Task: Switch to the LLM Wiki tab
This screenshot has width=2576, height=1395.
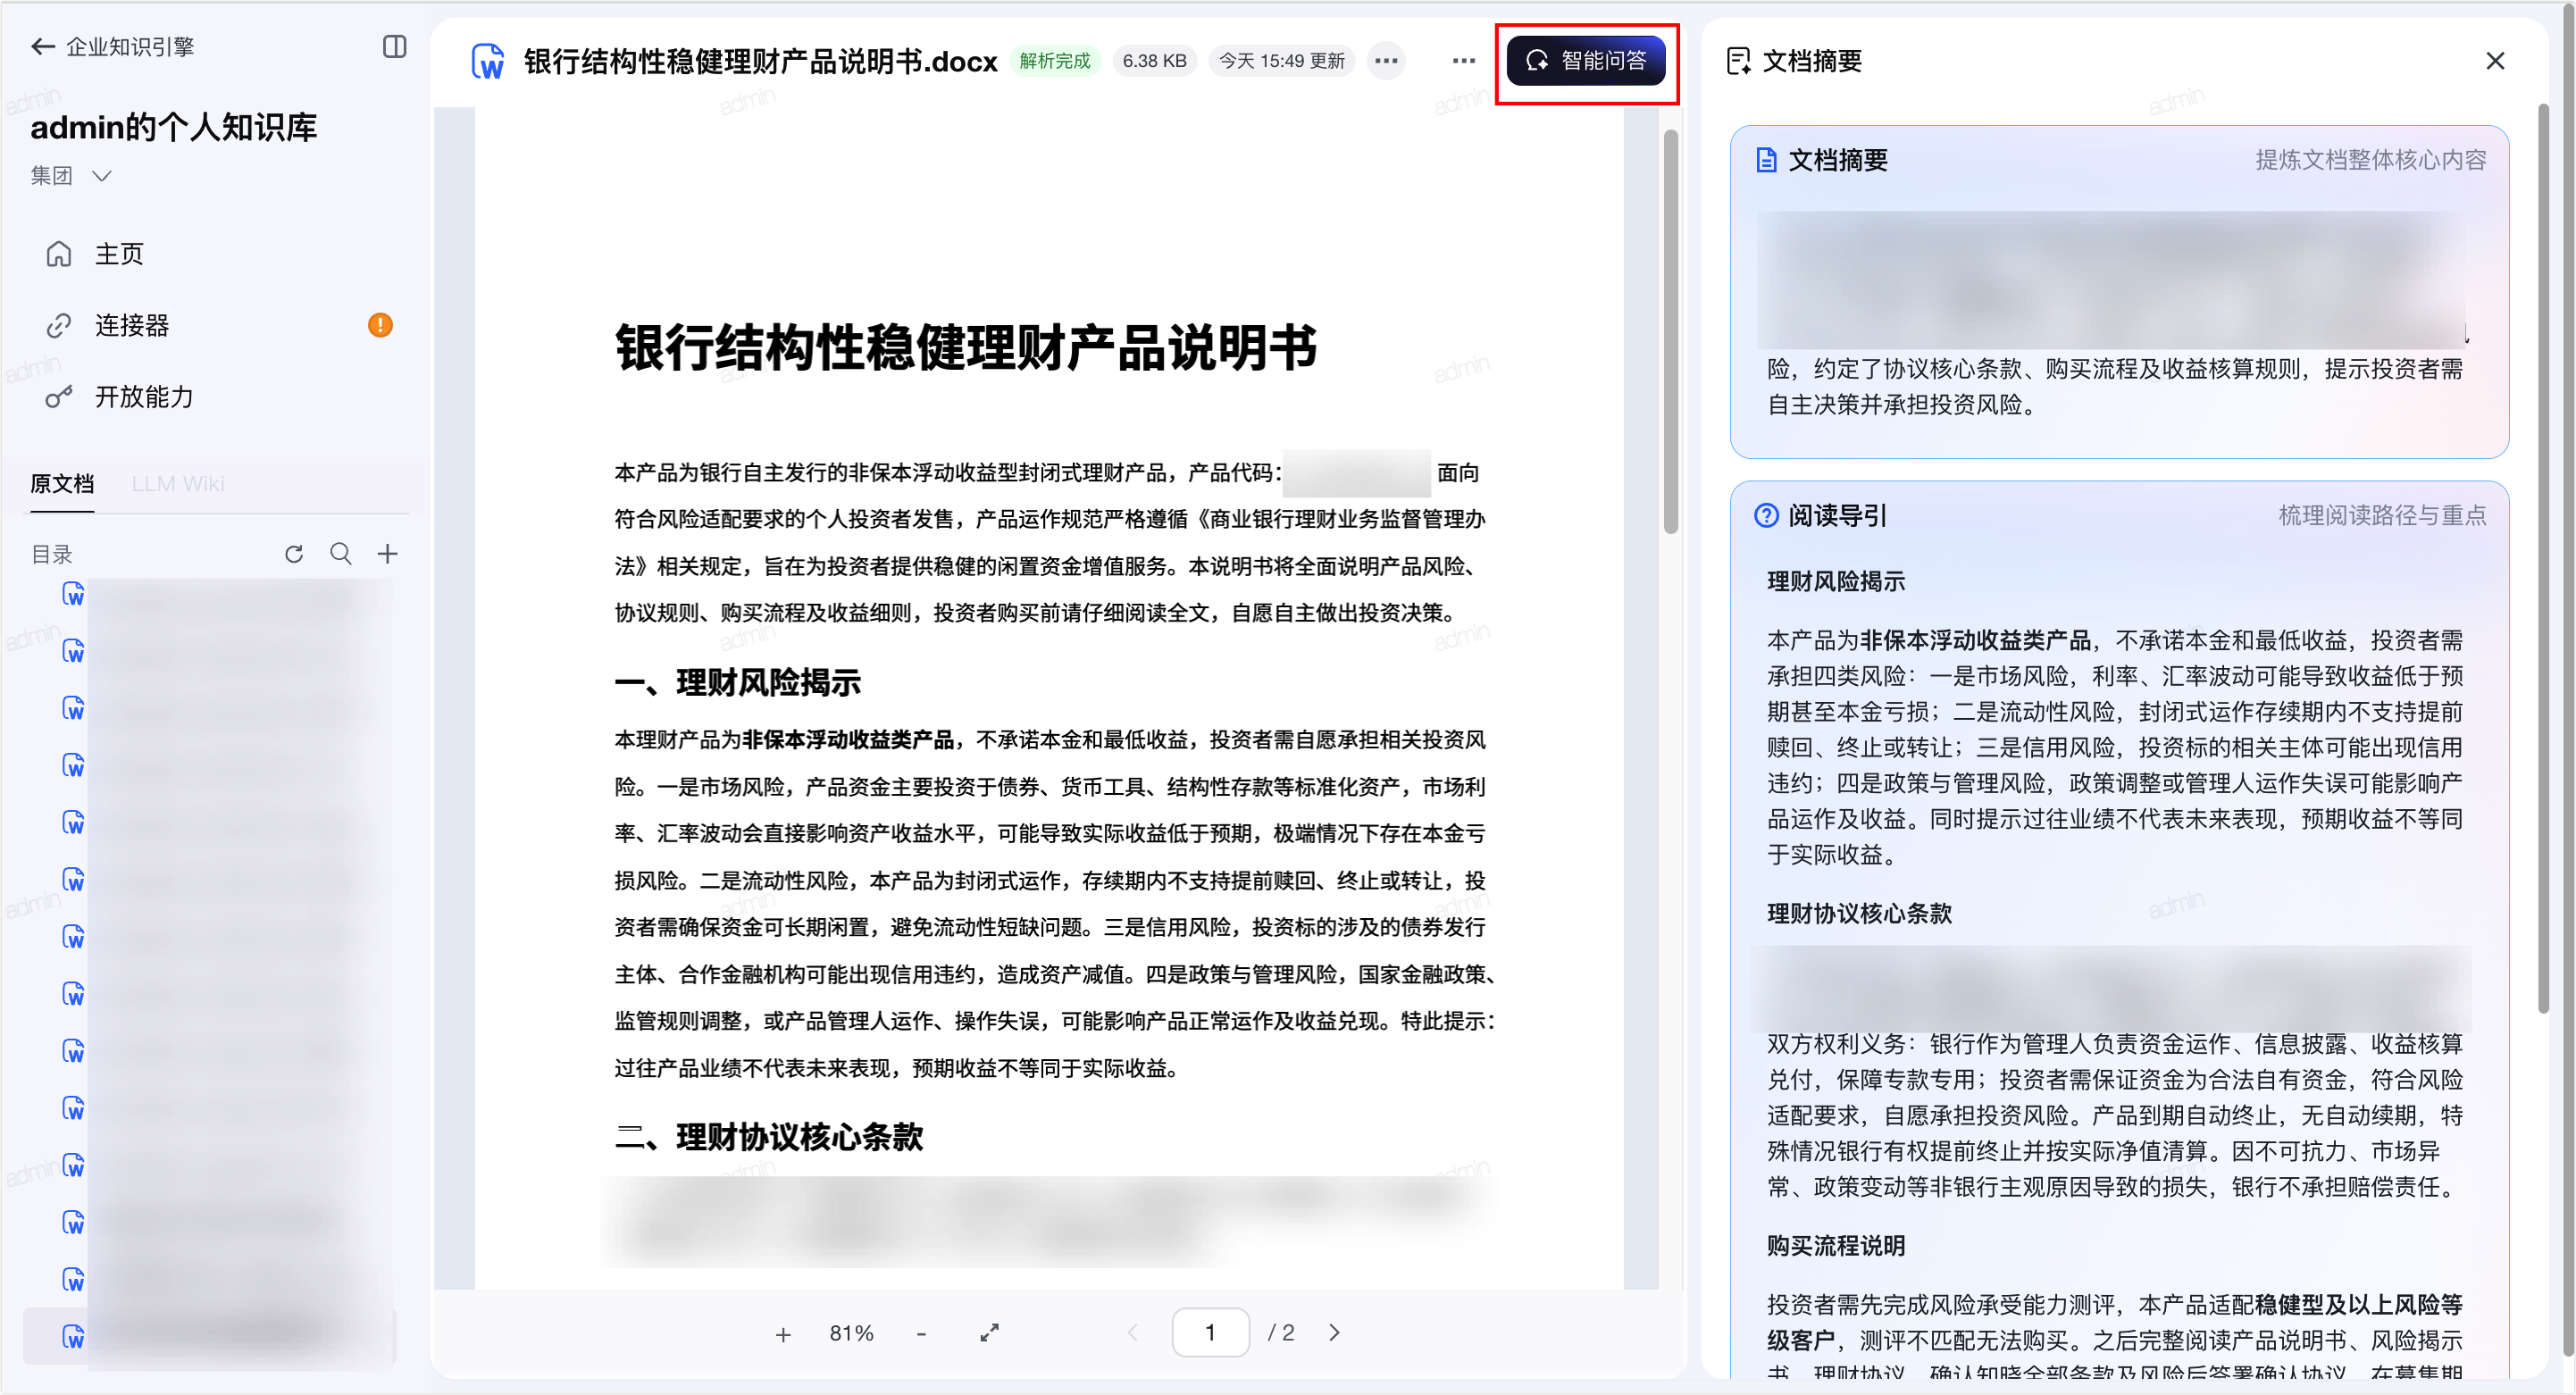Action: click(178, 484)
